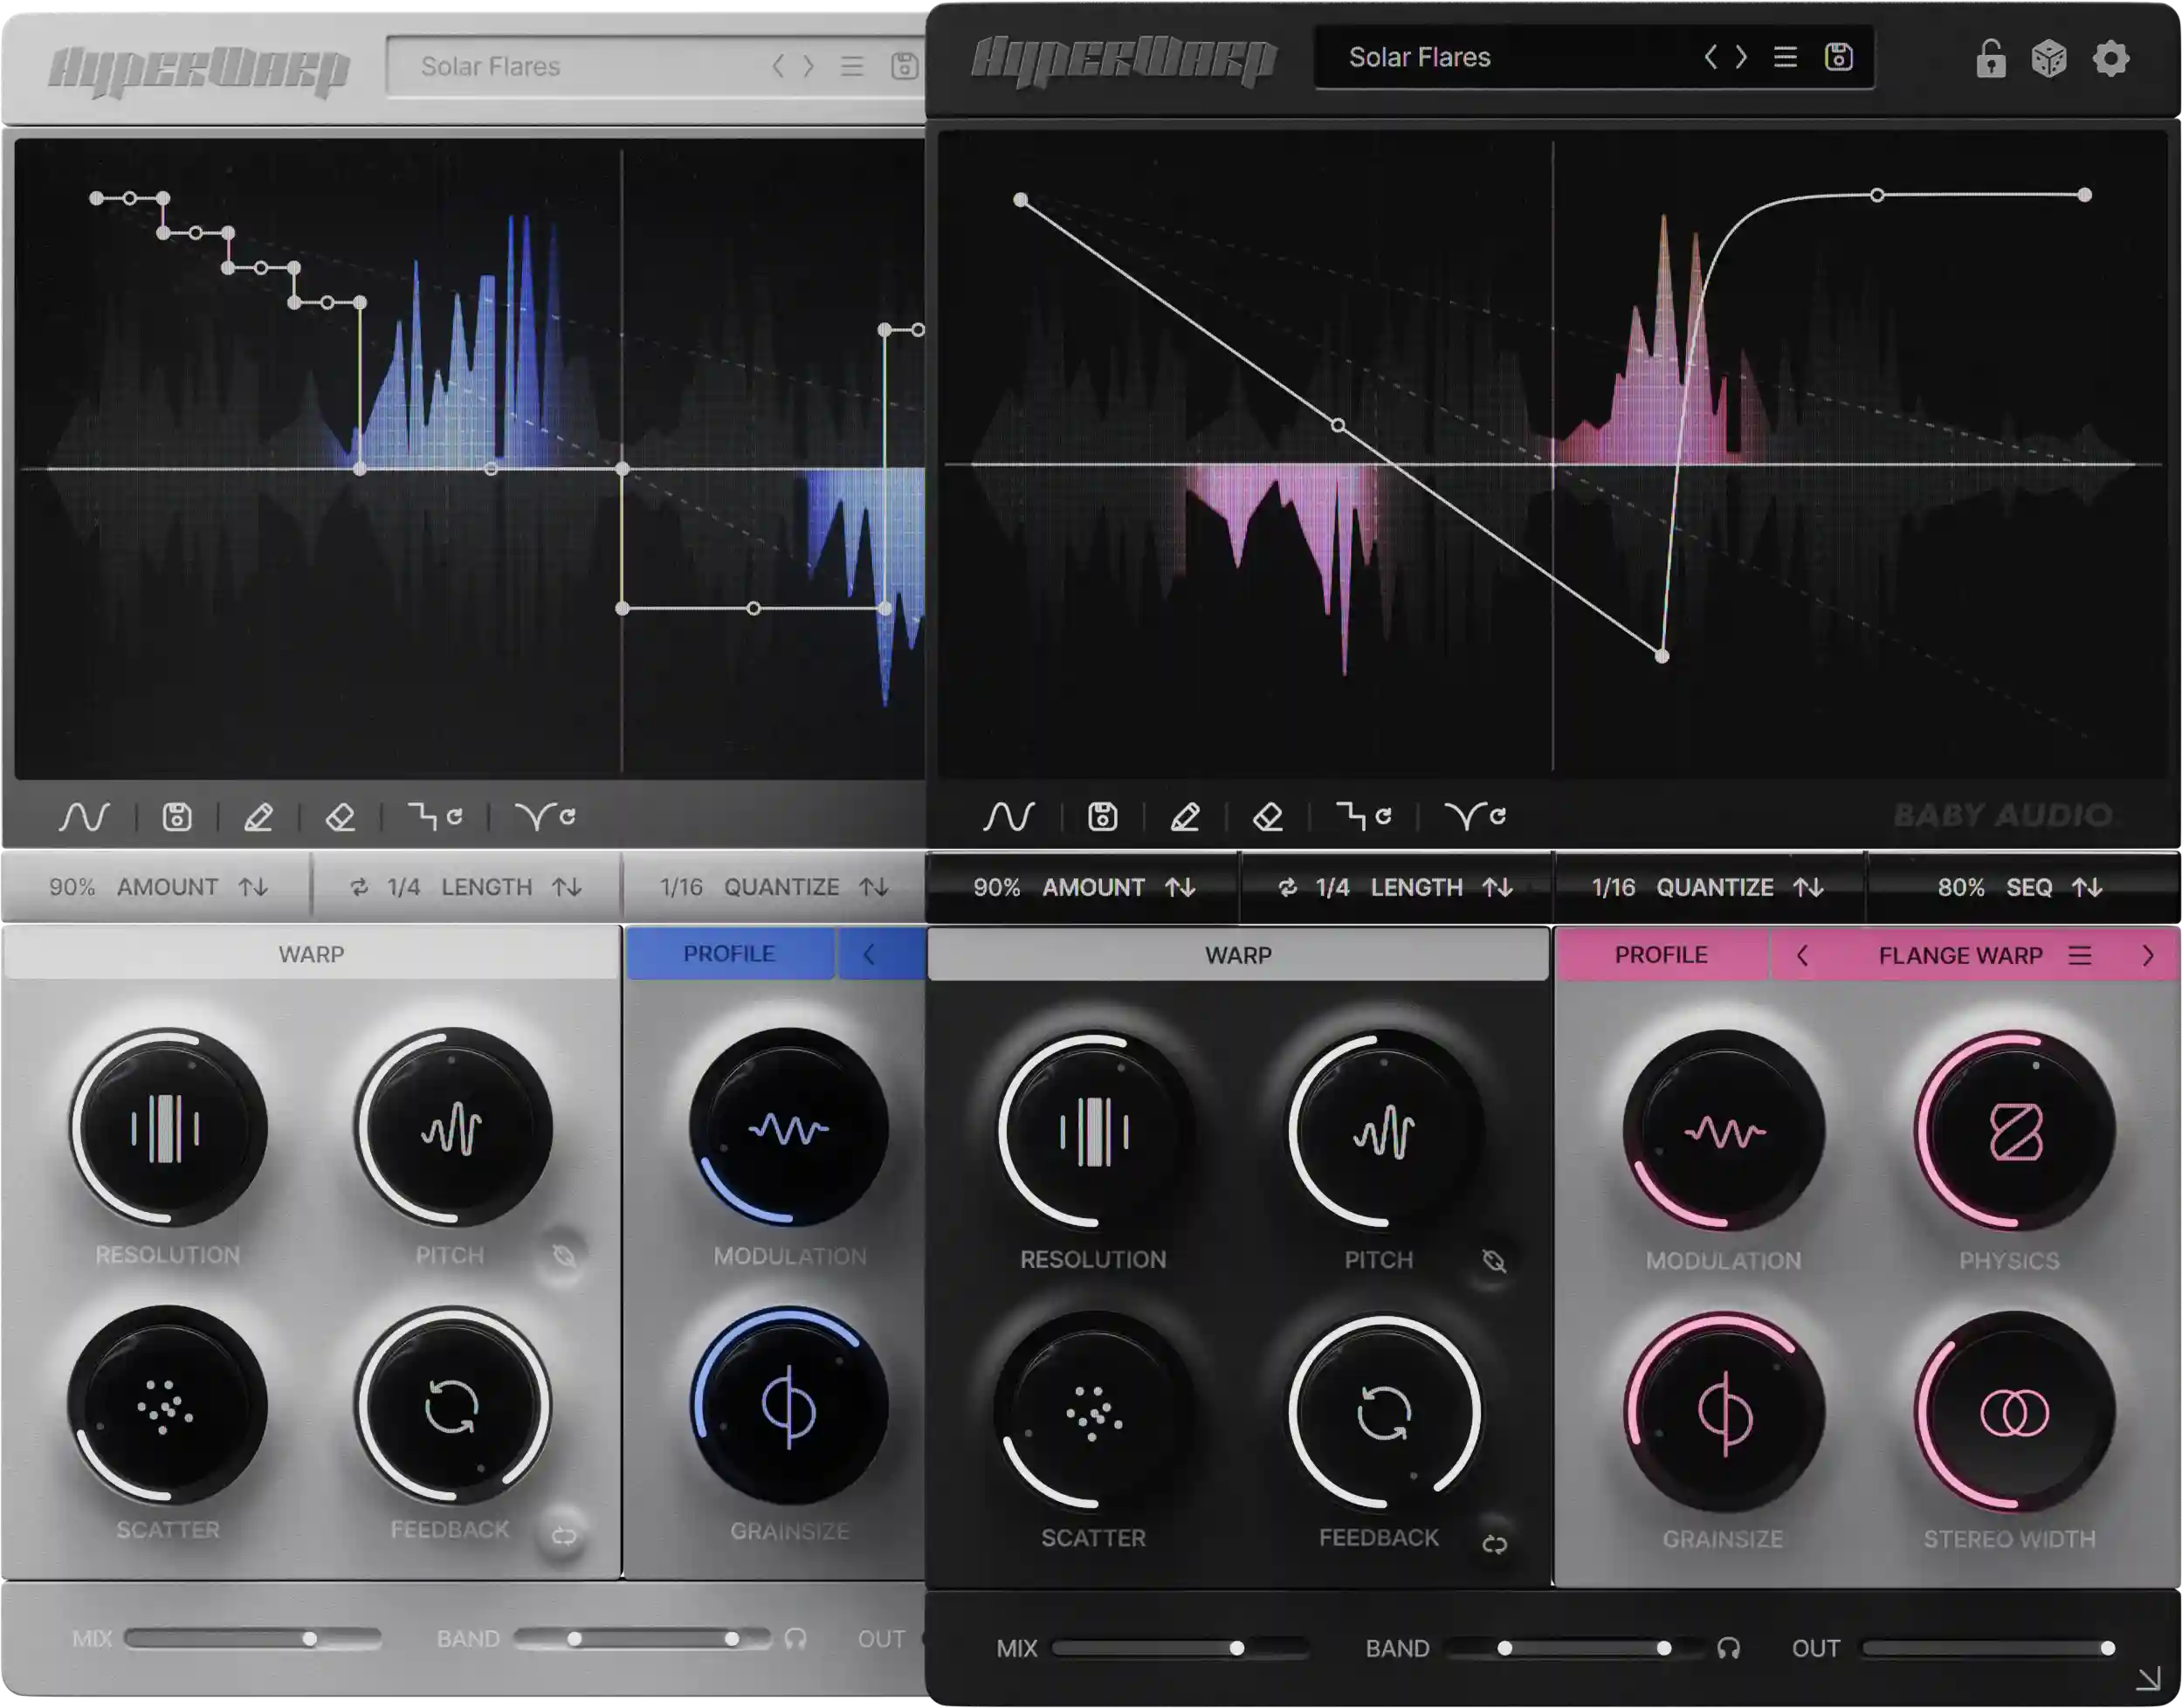
Task: Click step reset icon in light window toolbar
Action: [435, 817]
